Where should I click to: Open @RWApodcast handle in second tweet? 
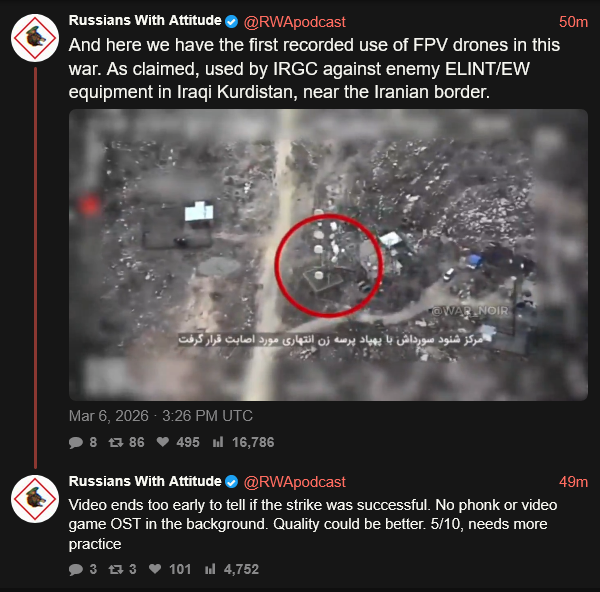click(295, 482)
